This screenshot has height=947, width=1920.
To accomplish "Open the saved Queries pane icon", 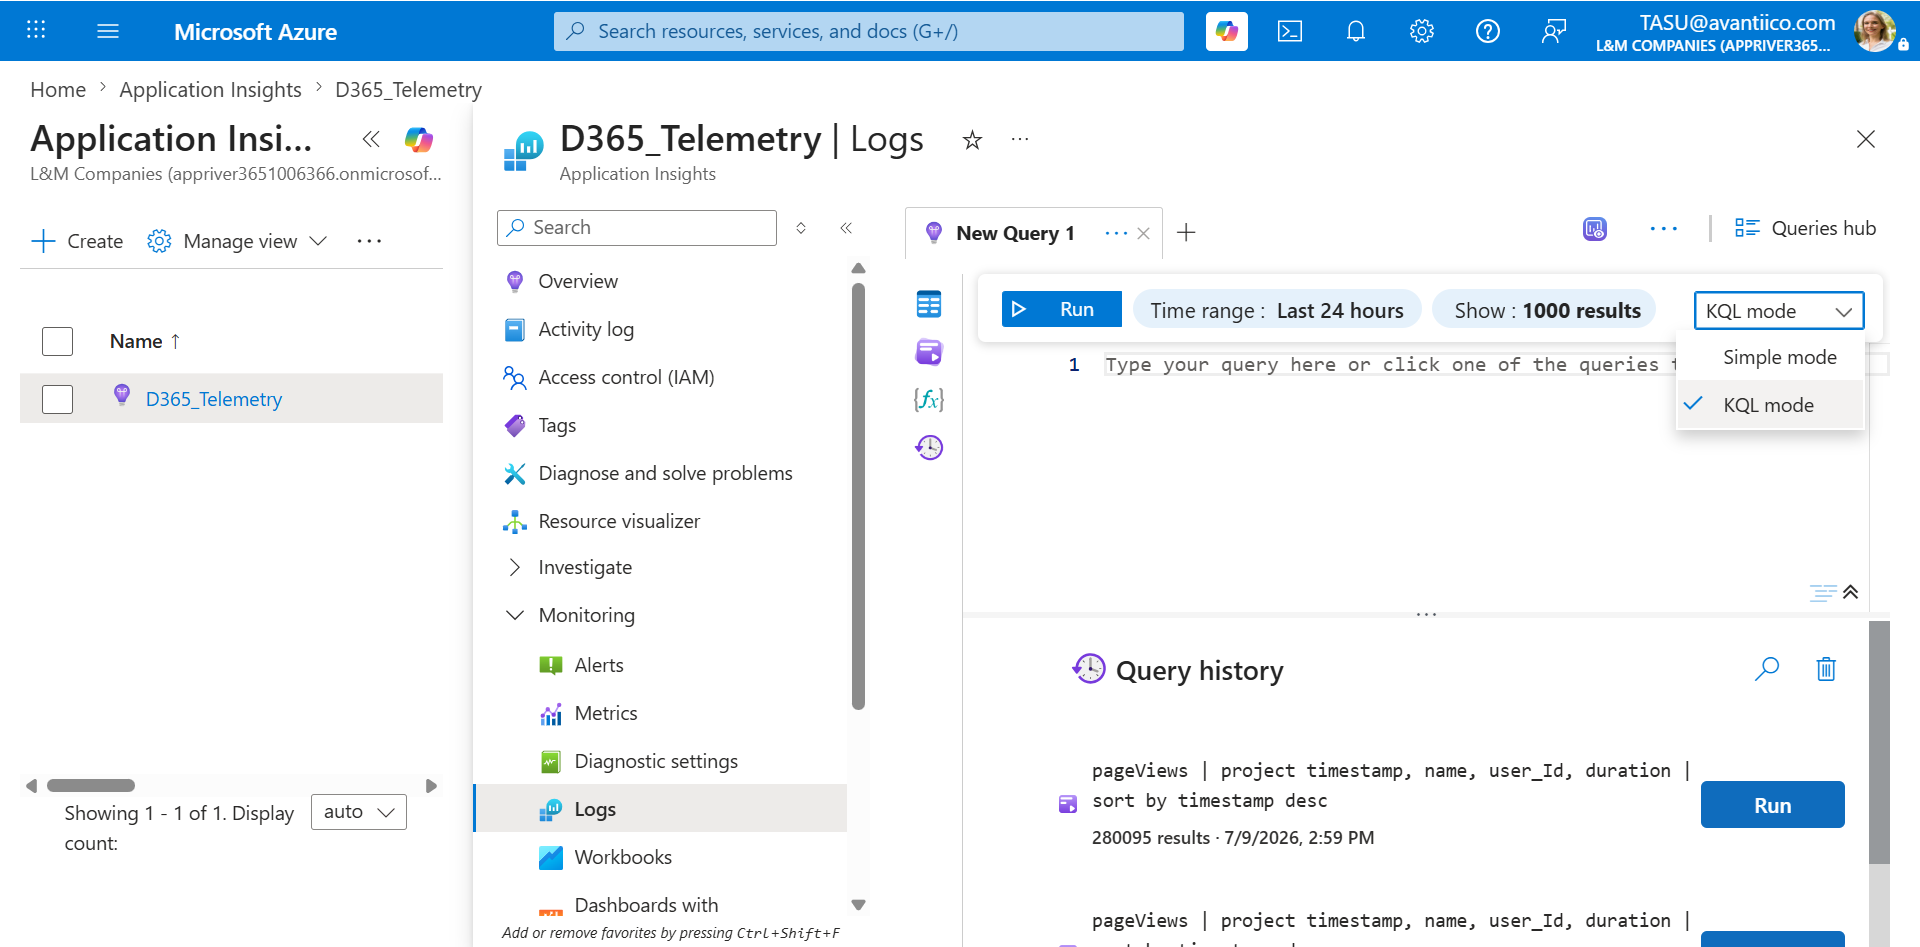I will tap(929, 352).
